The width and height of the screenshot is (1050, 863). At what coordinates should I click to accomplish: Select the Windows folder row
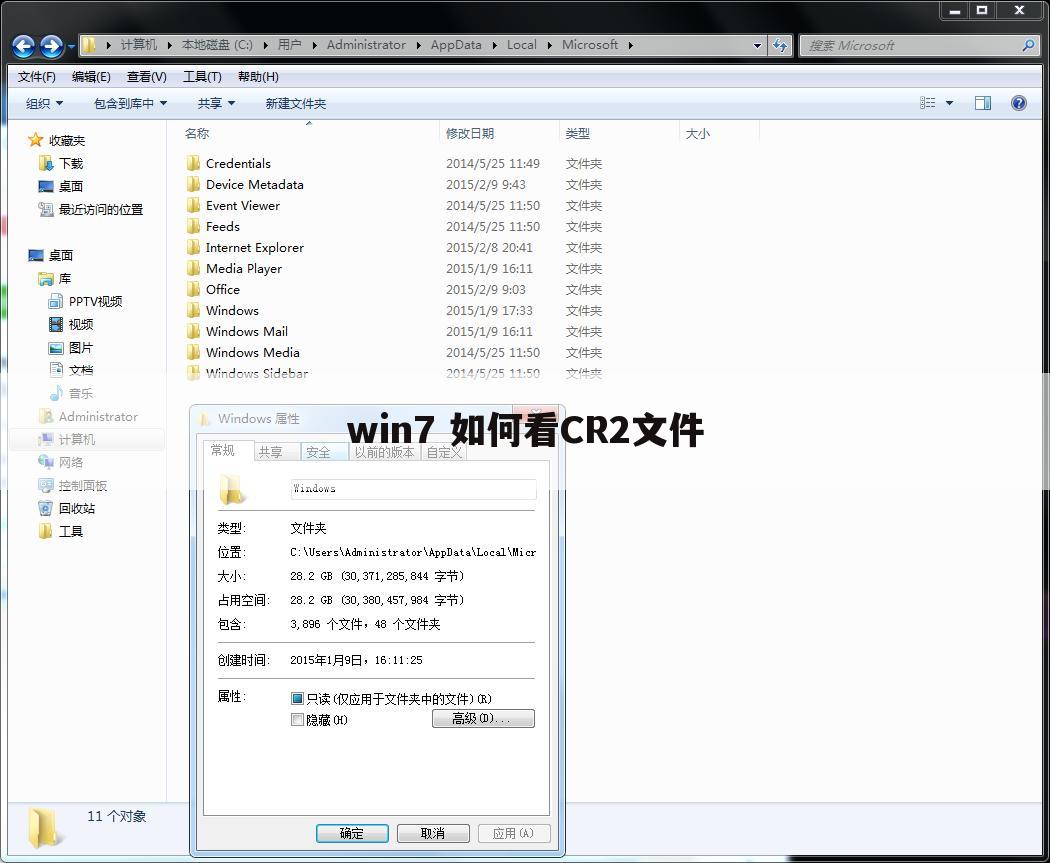[x=395, y=311]
